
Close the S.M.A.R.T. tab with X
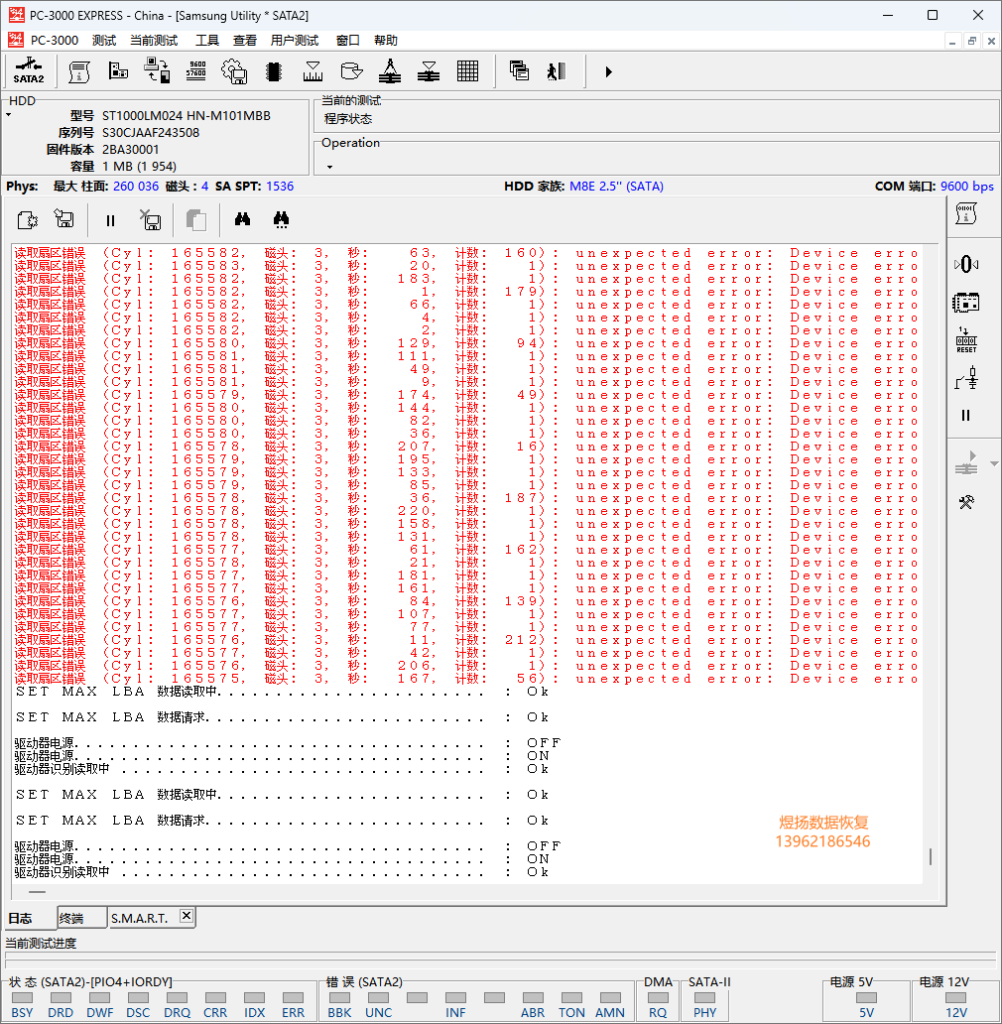tap(186, 916)
